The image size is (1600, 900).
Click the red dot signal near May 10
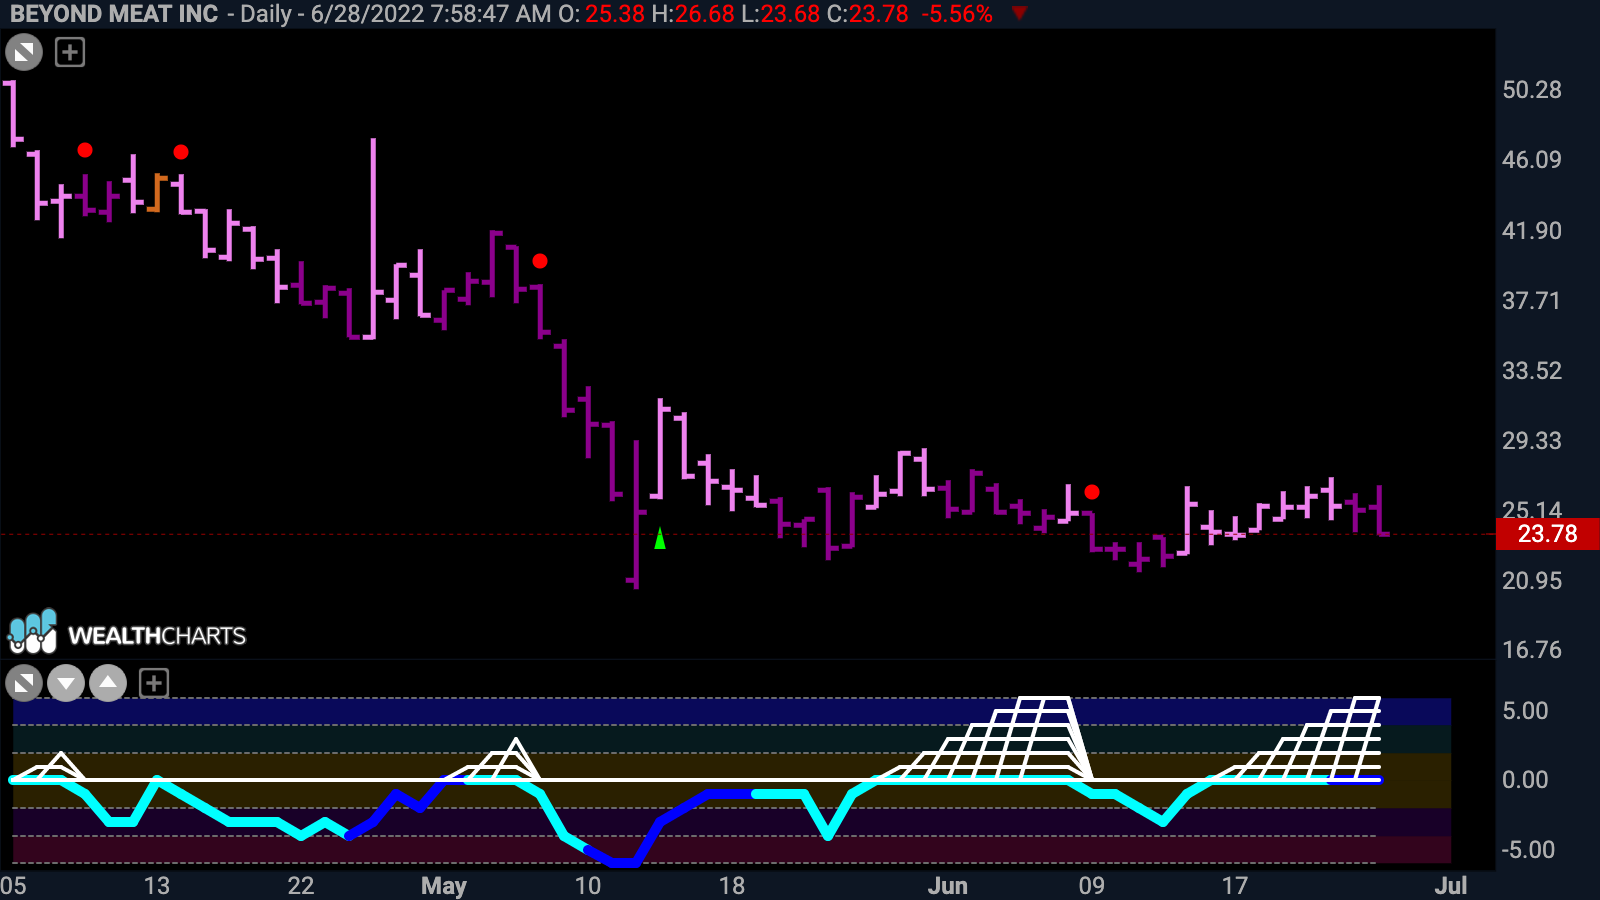(540, 261)
